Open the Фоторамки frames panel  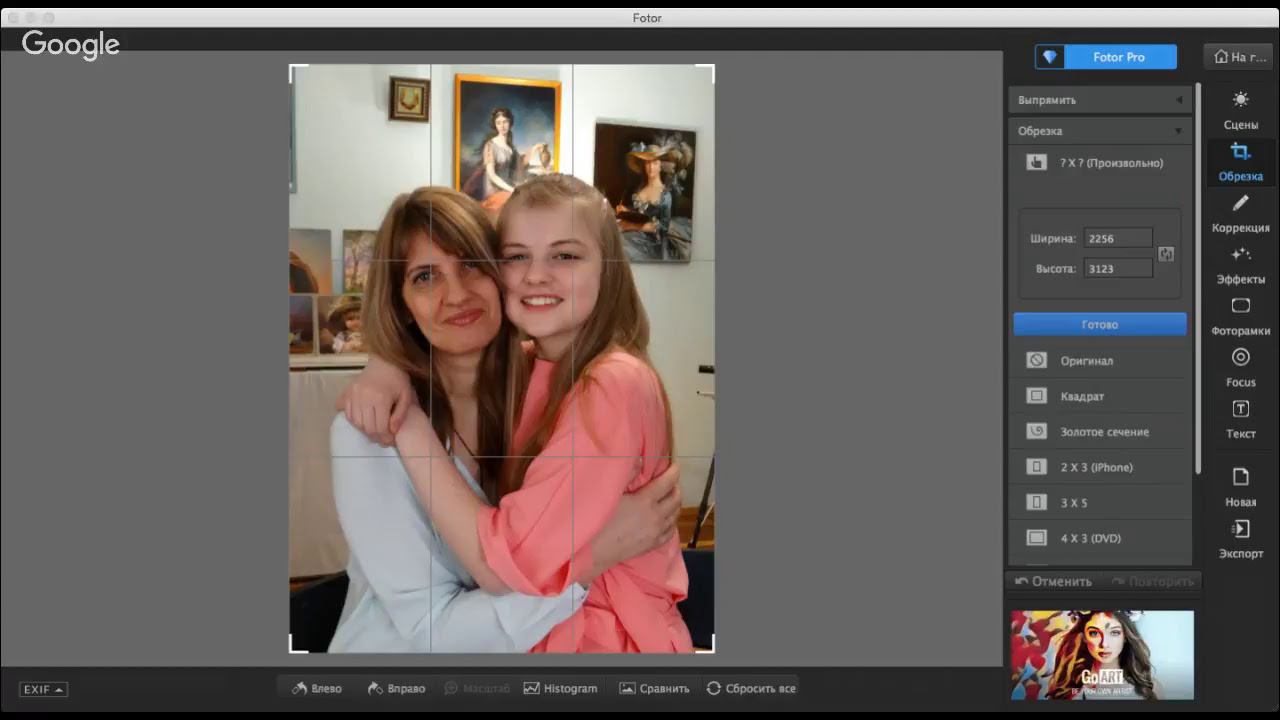click(x=1240, y=317)
